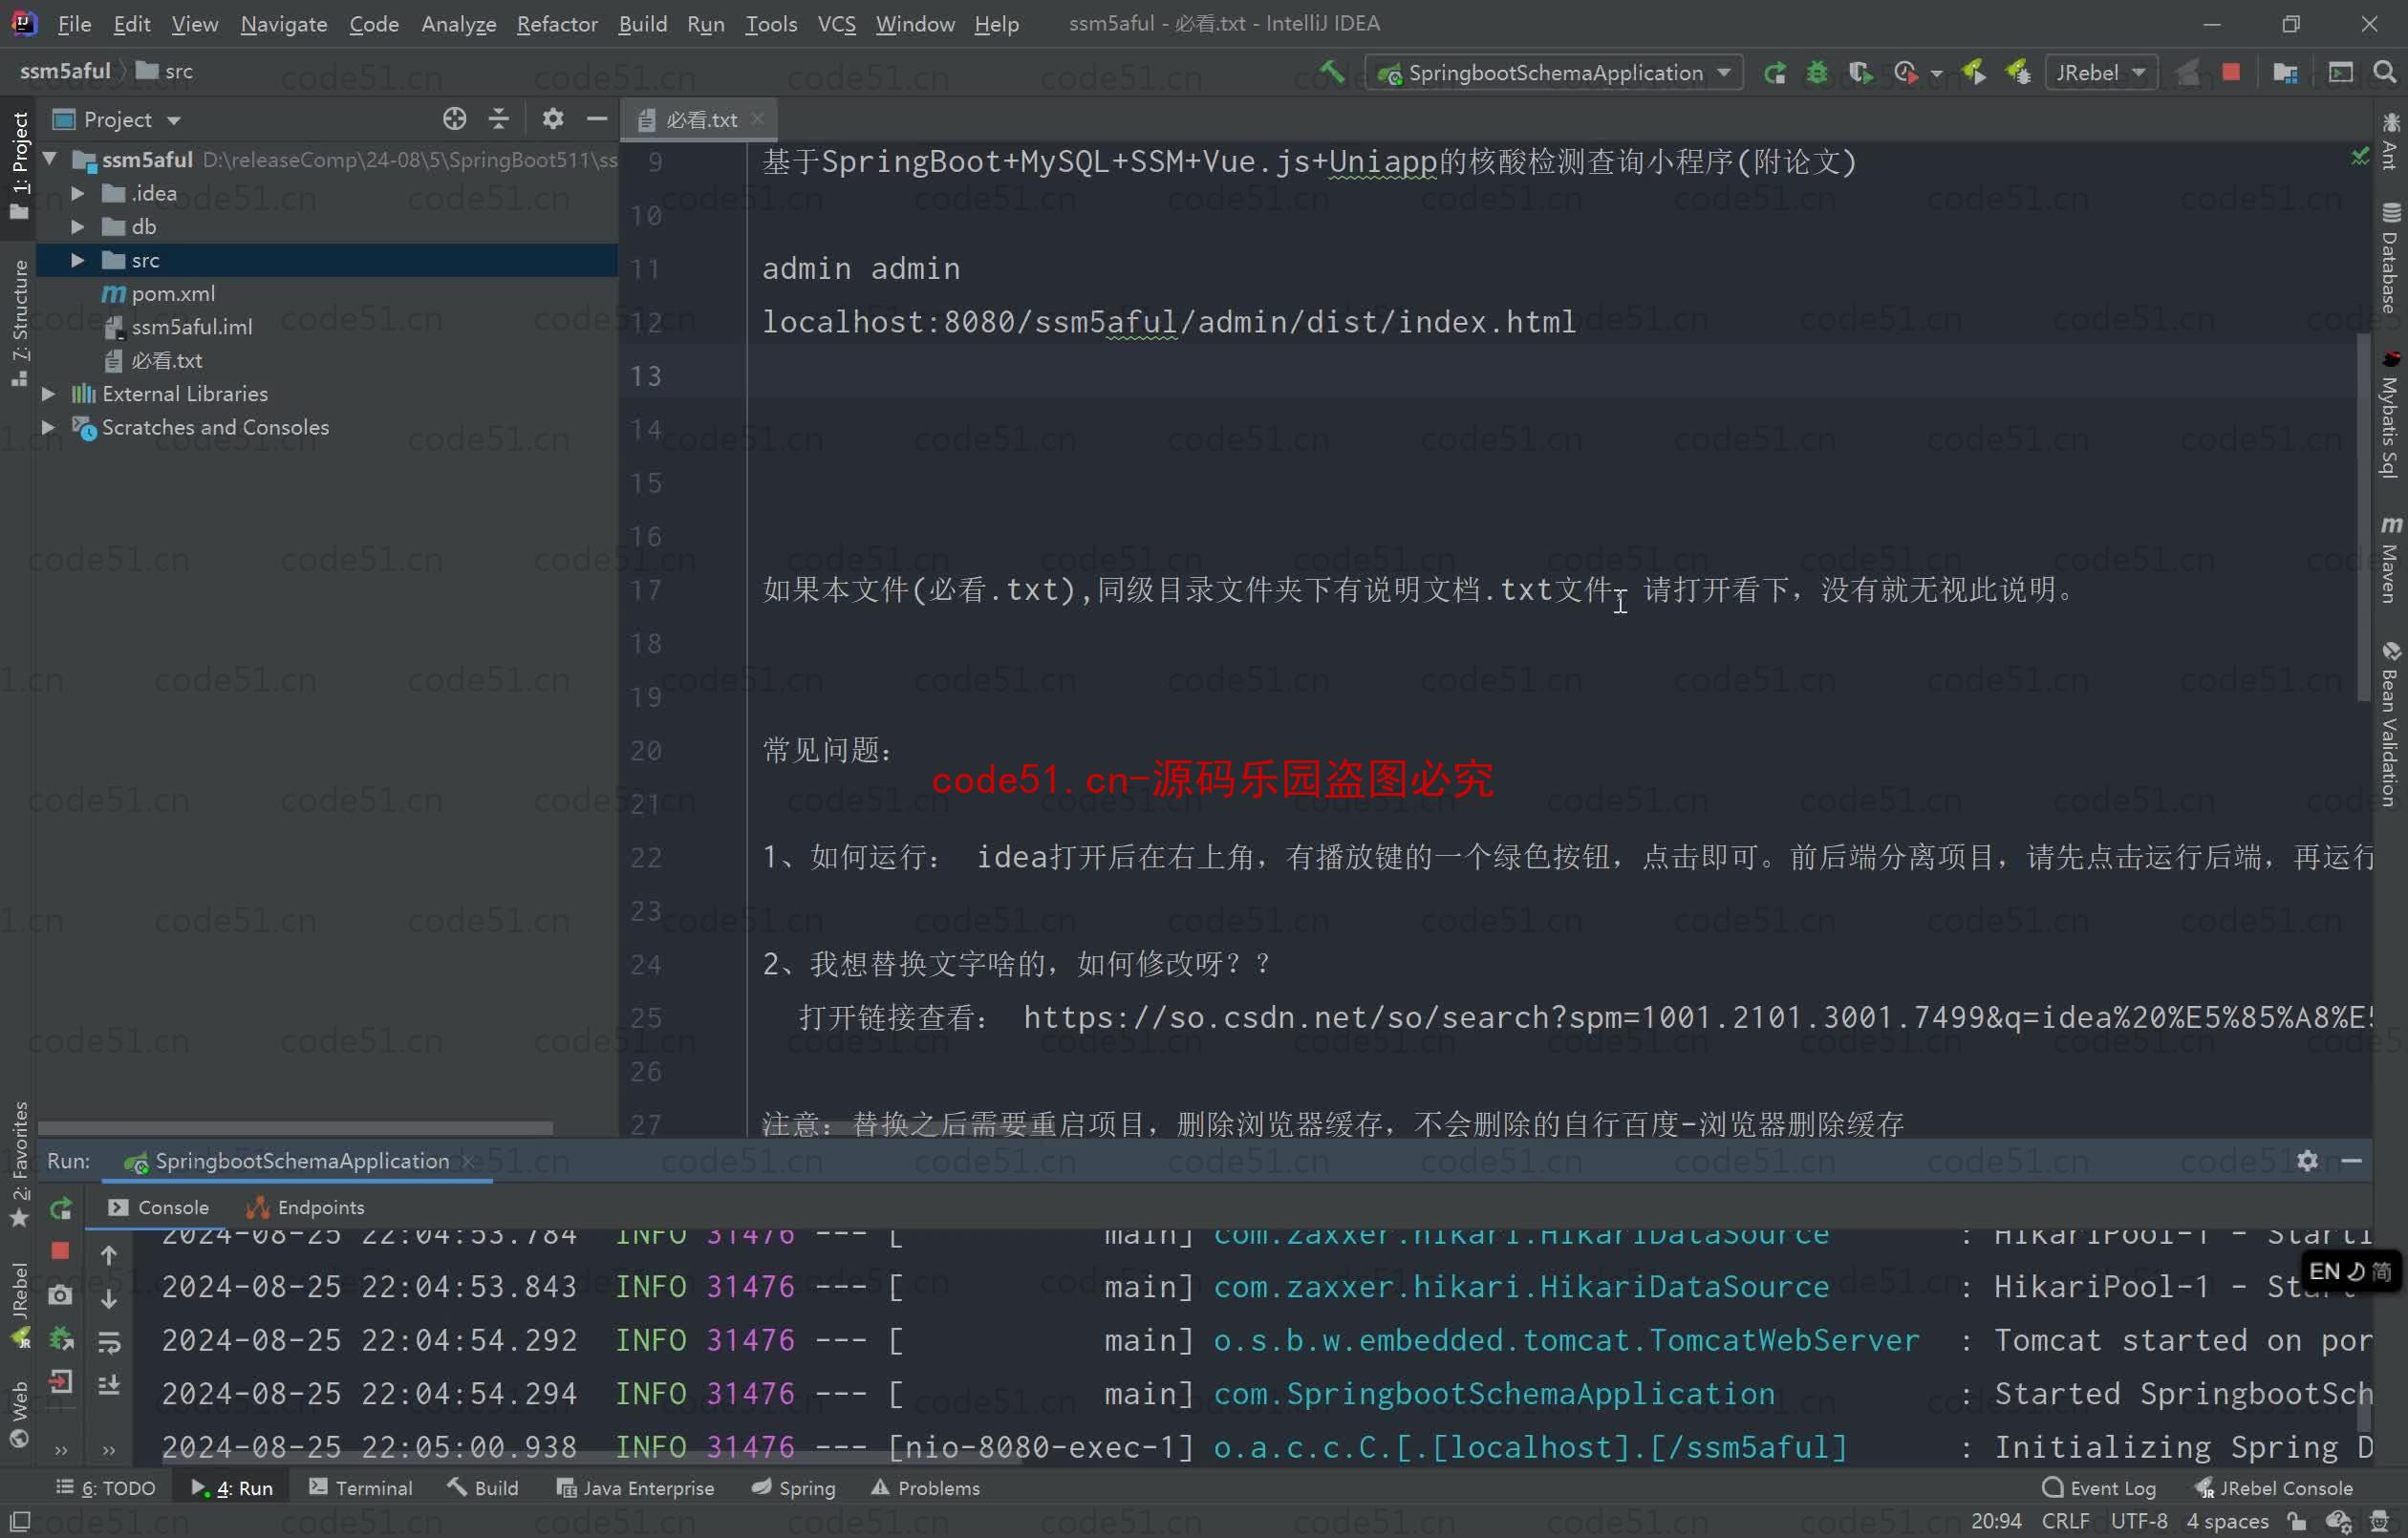Debug with JRebel rocket-bug icon
Viewport: 2408px width, 1538px height.
[2017, 72]
